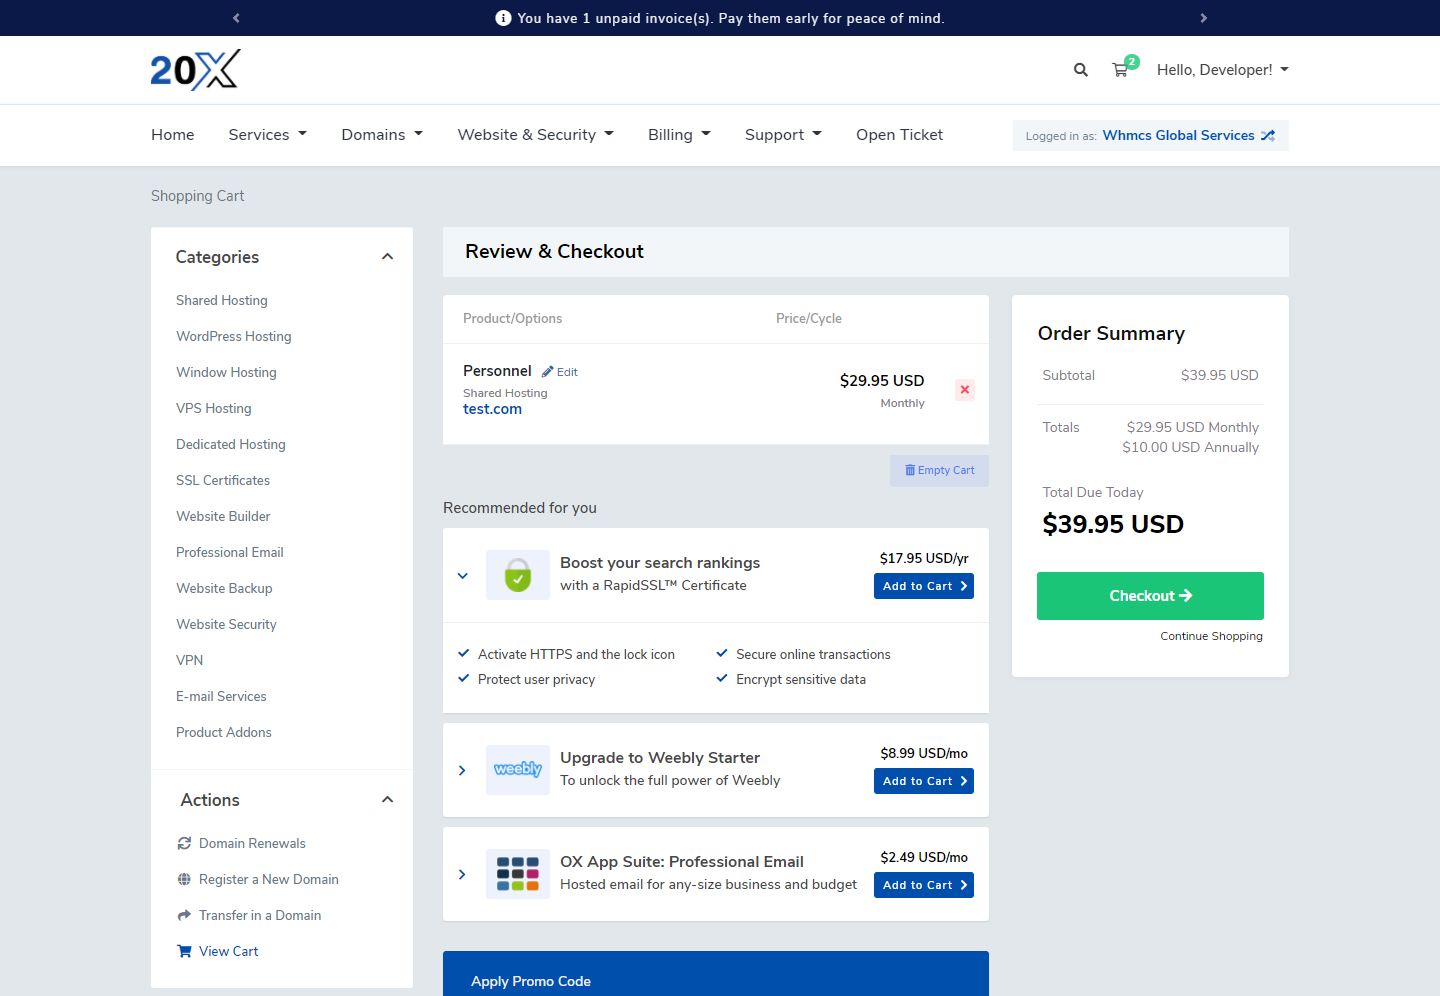The height and width of the screenshot is (996, 1440).
Task: Open the Website & Security menu
Action: 535,135
